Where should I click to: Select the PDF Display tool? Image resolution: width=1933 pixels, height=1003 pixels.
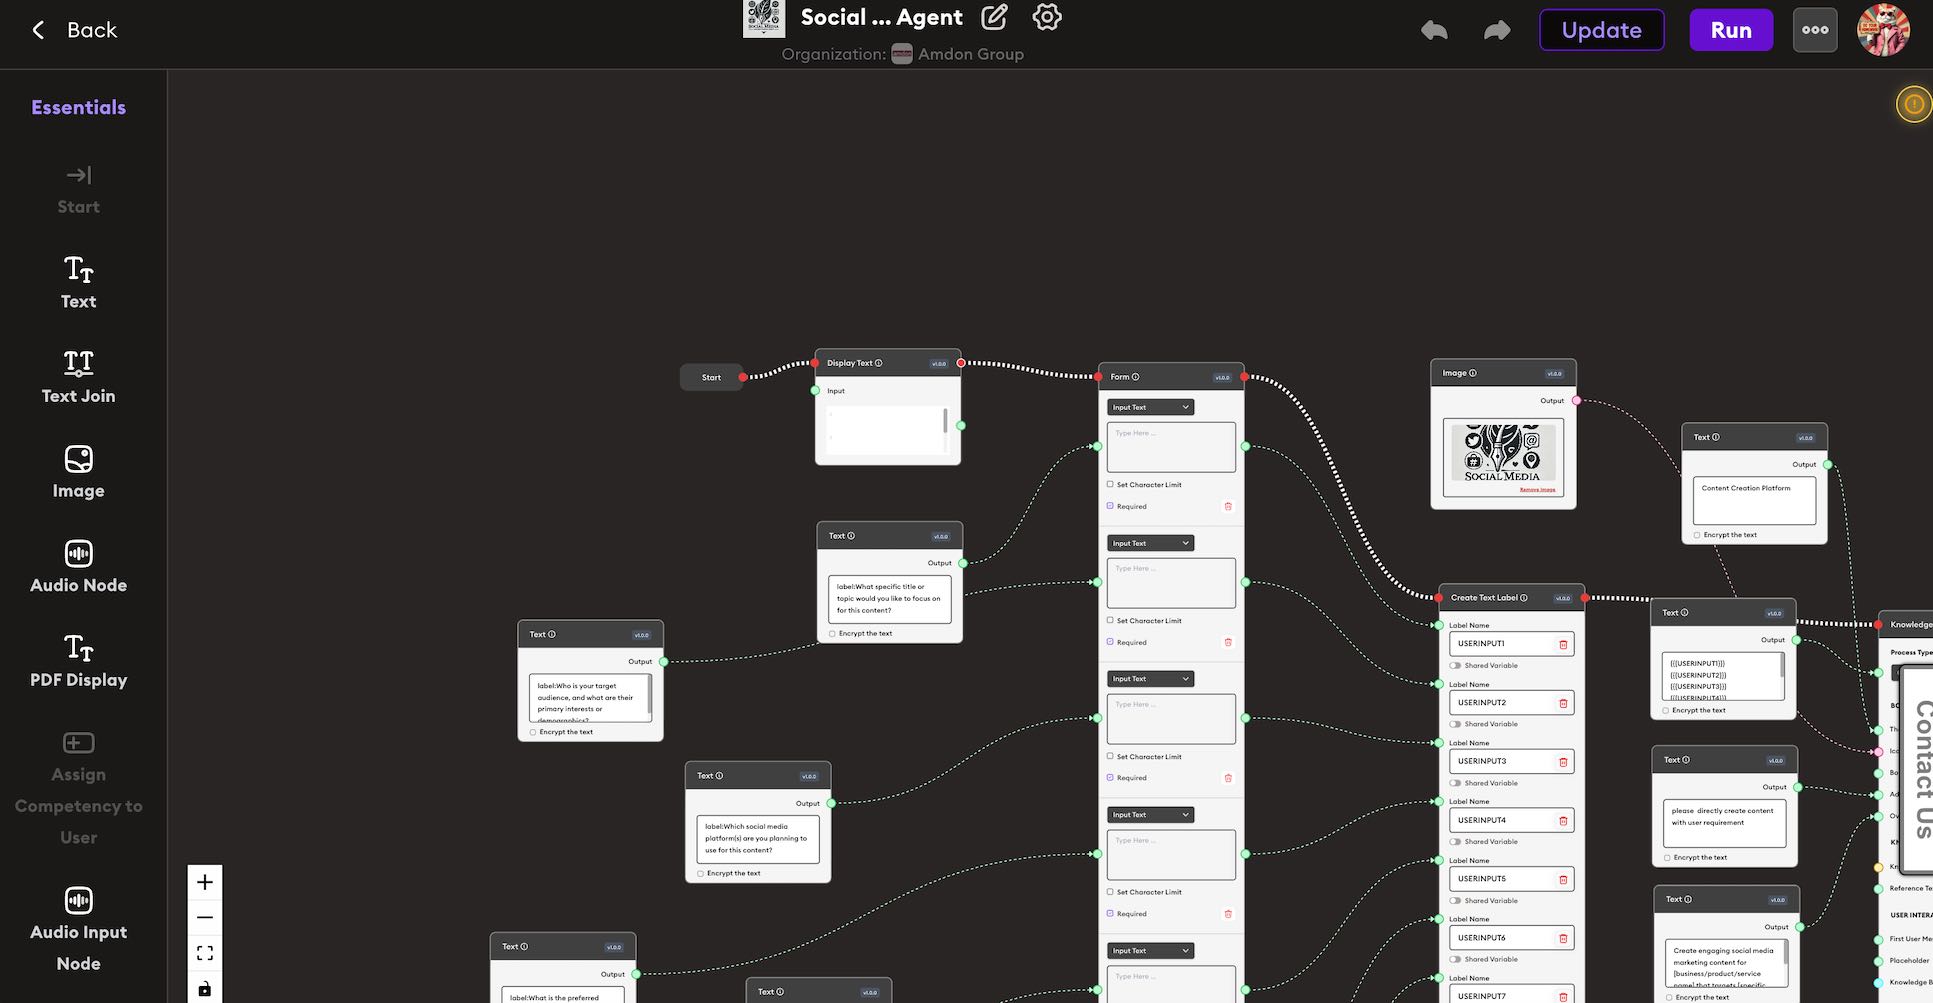[x=78, y=662]
